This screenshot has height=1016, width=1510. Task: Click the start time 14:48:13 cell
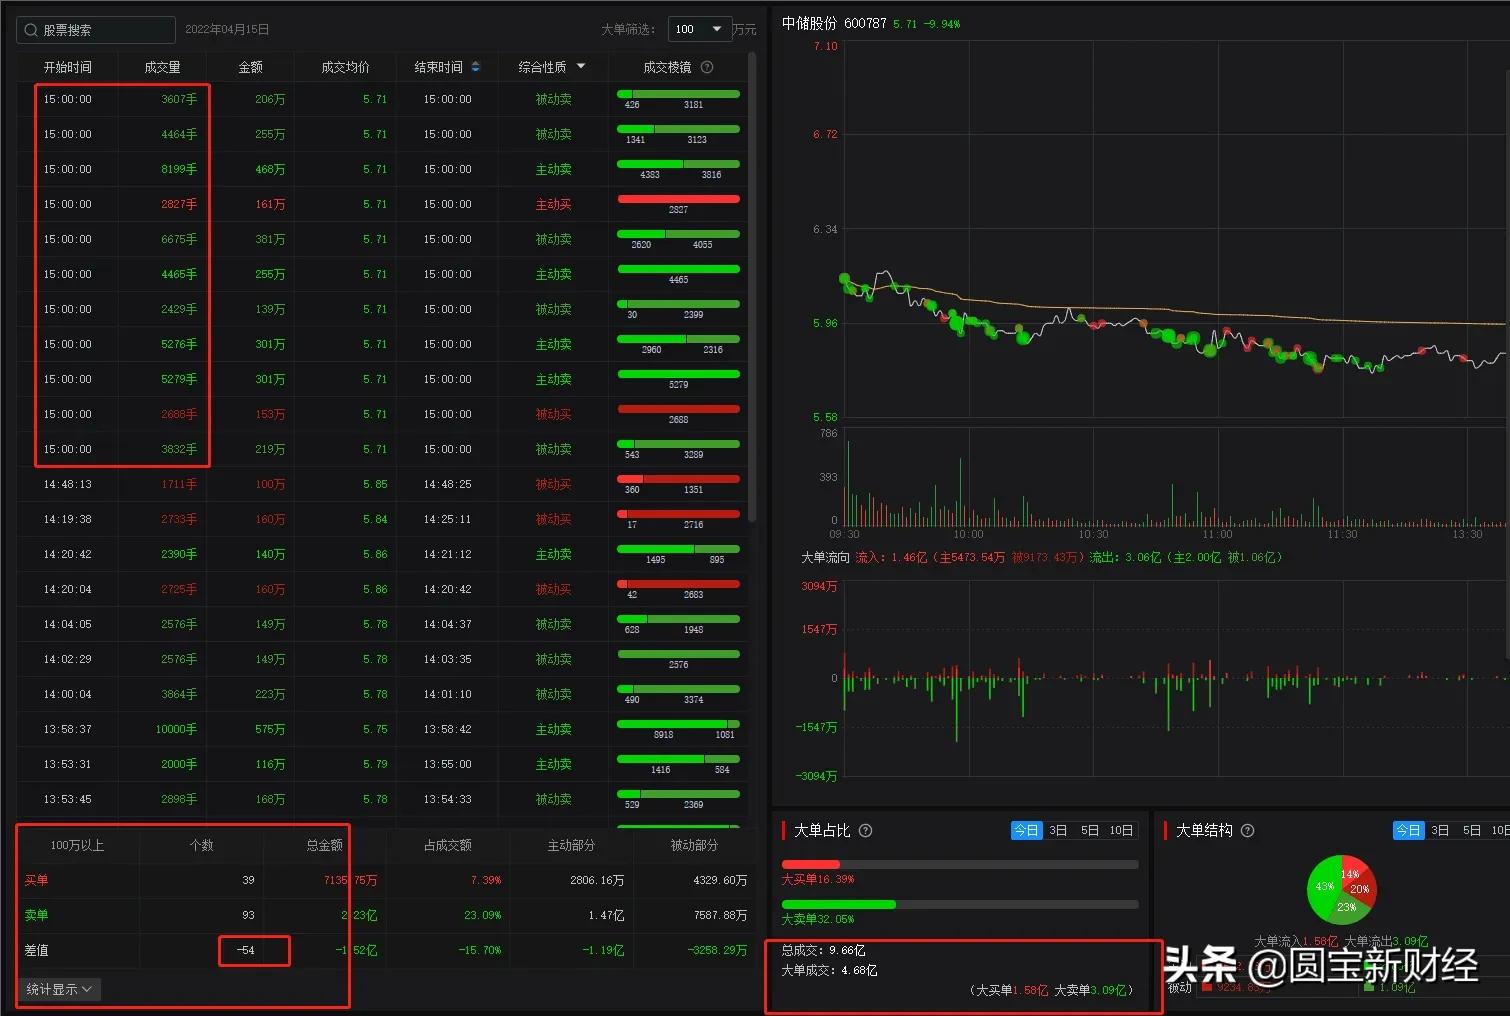[67, 484]
